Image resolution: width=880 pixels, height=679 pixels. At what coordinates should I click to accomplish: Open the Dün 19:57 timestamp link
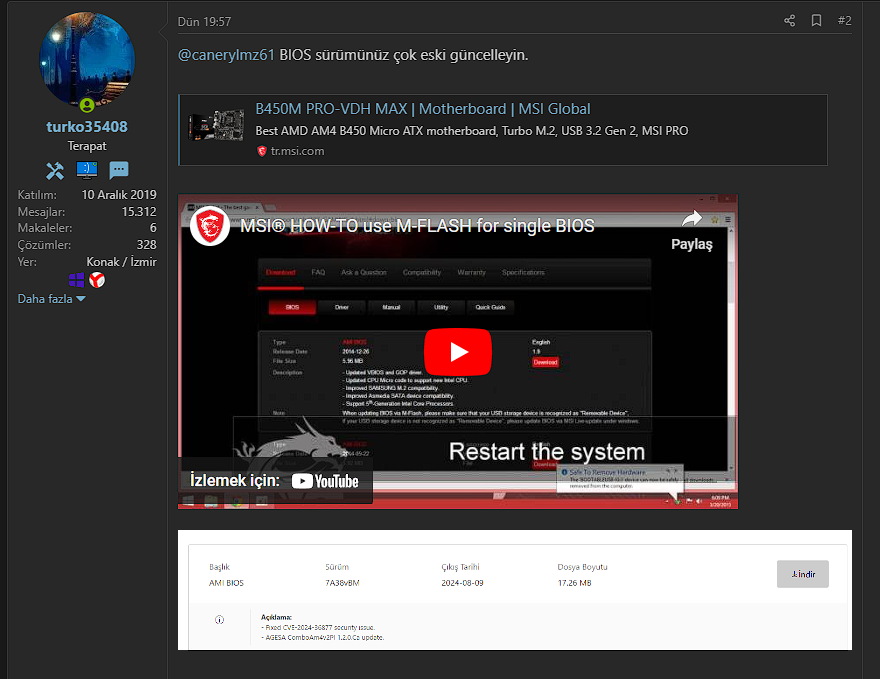tap(204, 22)
